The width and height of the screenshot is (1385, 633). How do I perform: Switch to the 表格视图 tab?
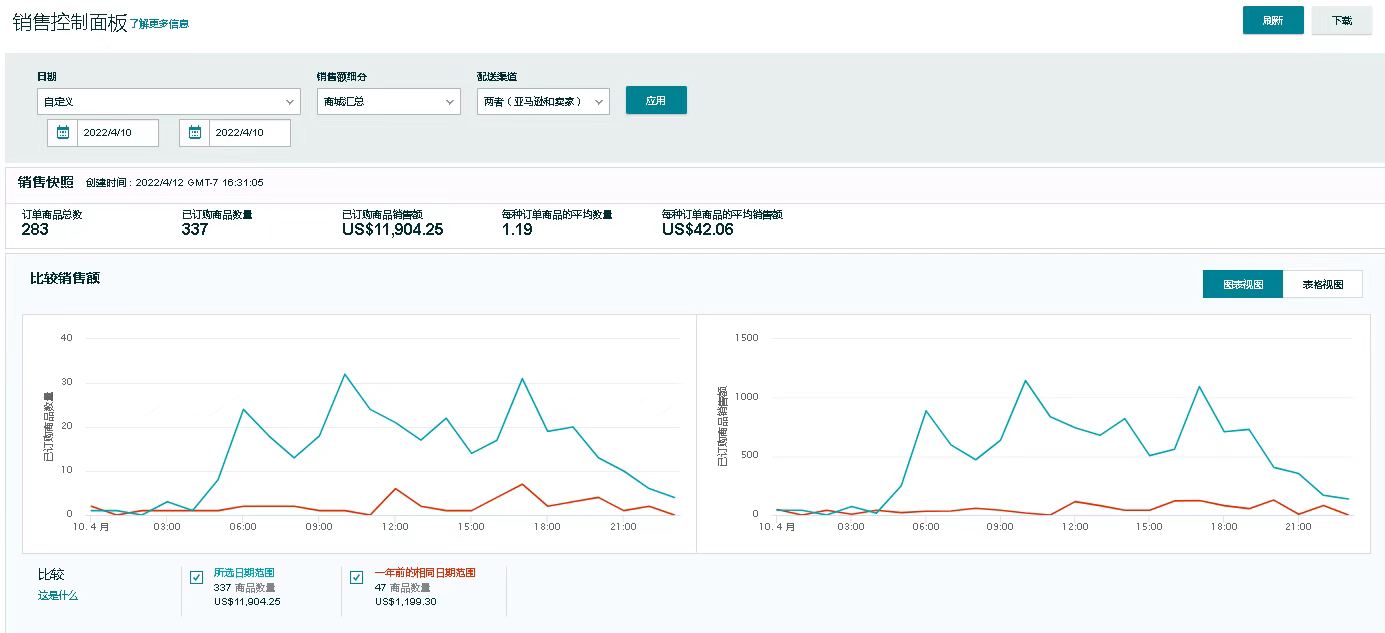click(x=1323, y=284)
